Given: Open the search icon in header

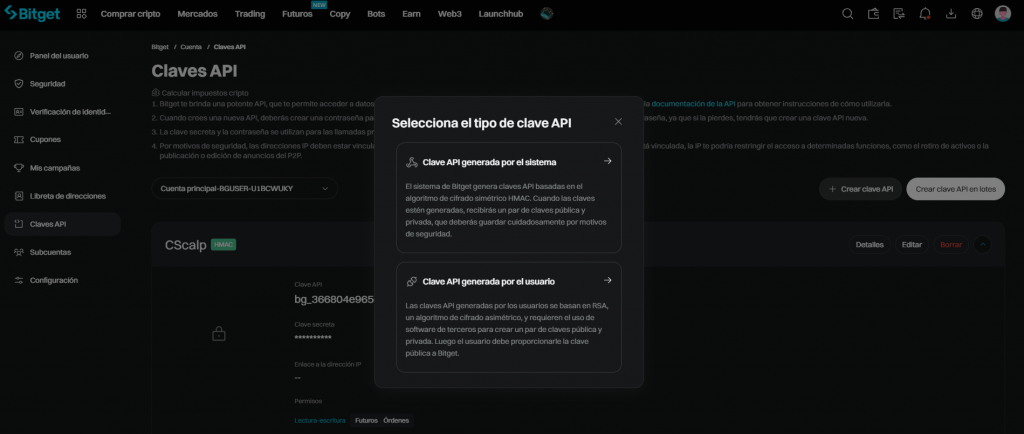Looking at the screenshot, I should (848, 14).
